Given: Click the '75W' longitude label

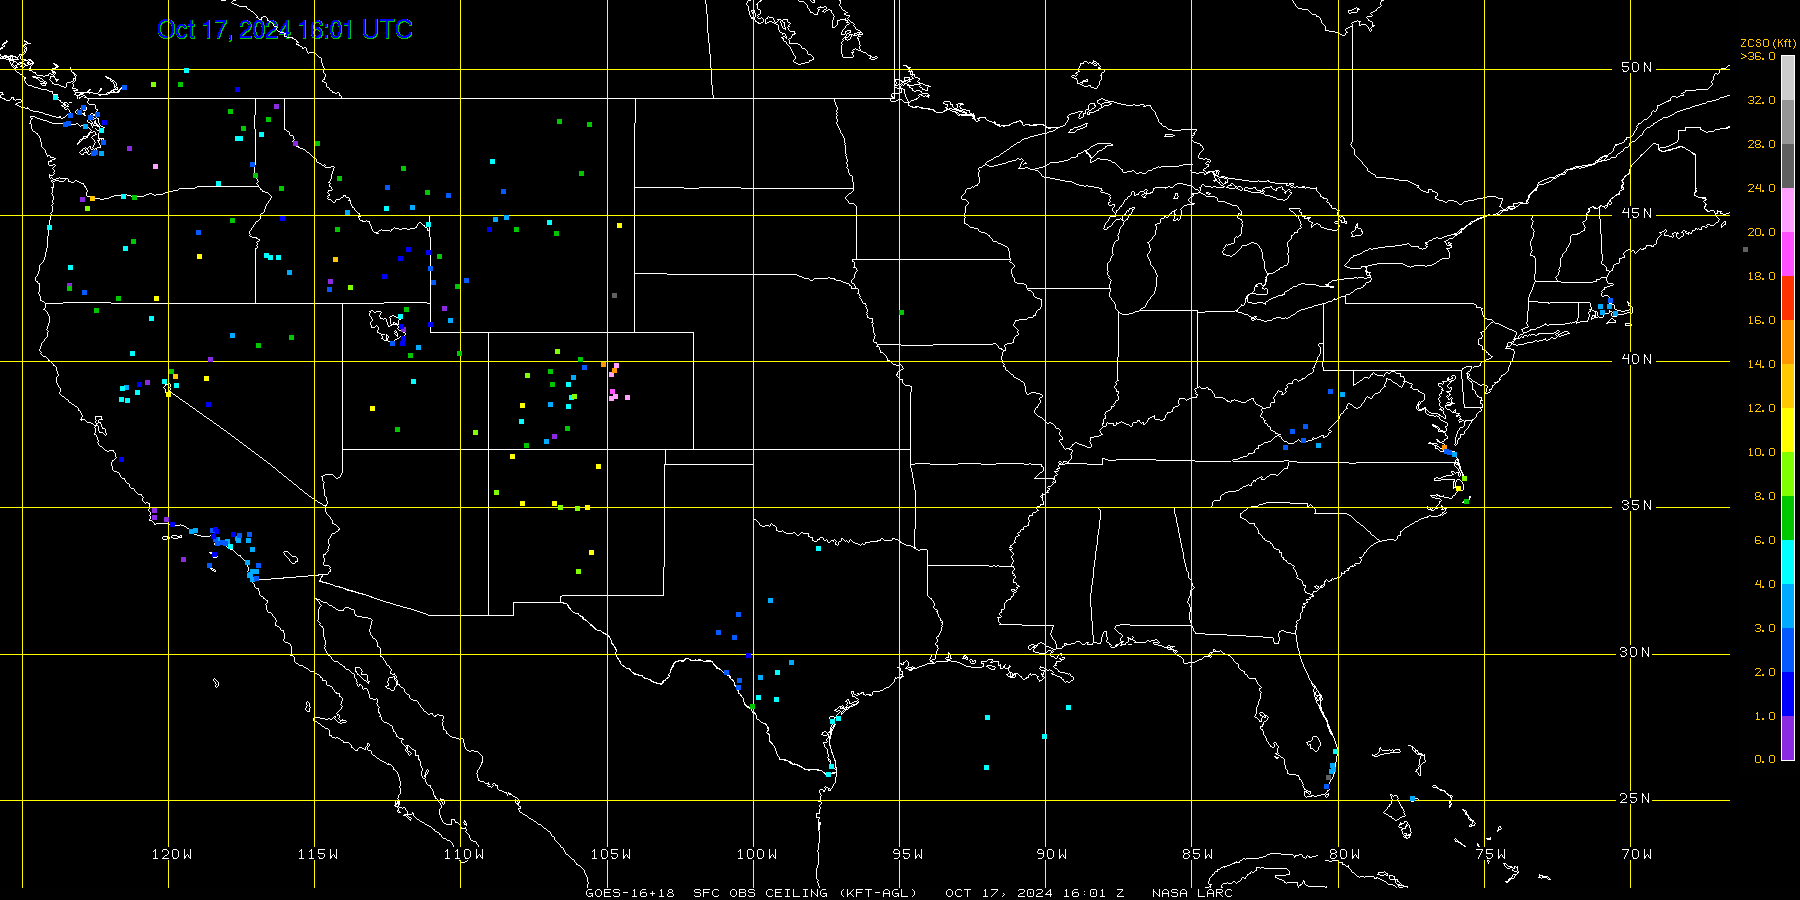Looking at the screenshot, I should click(x=1491, y=854).
